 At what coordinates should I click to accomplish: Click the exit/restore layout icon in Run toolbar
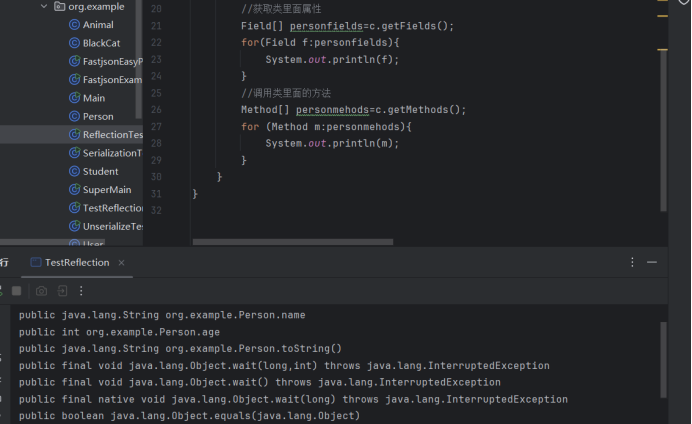pyautogui.click(x=62, y=291)
